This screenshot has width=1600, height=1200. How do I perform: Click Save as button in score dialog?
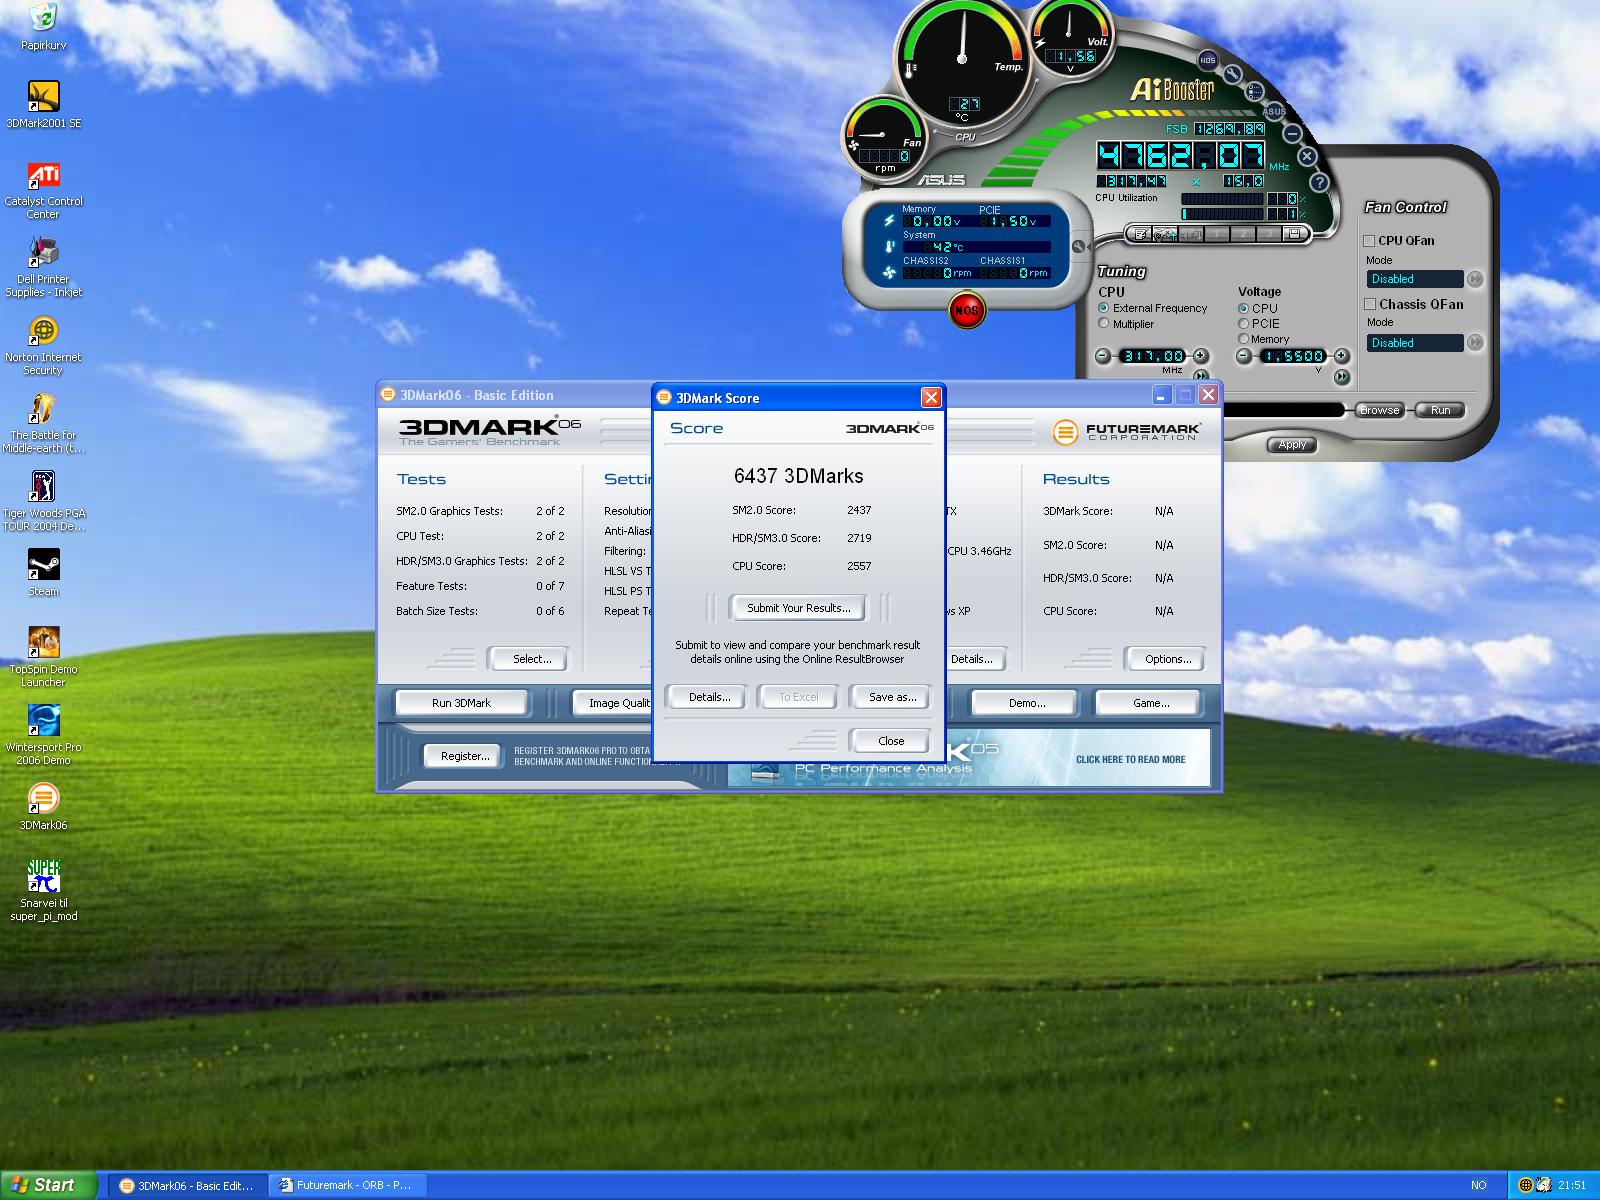point(892,697)
